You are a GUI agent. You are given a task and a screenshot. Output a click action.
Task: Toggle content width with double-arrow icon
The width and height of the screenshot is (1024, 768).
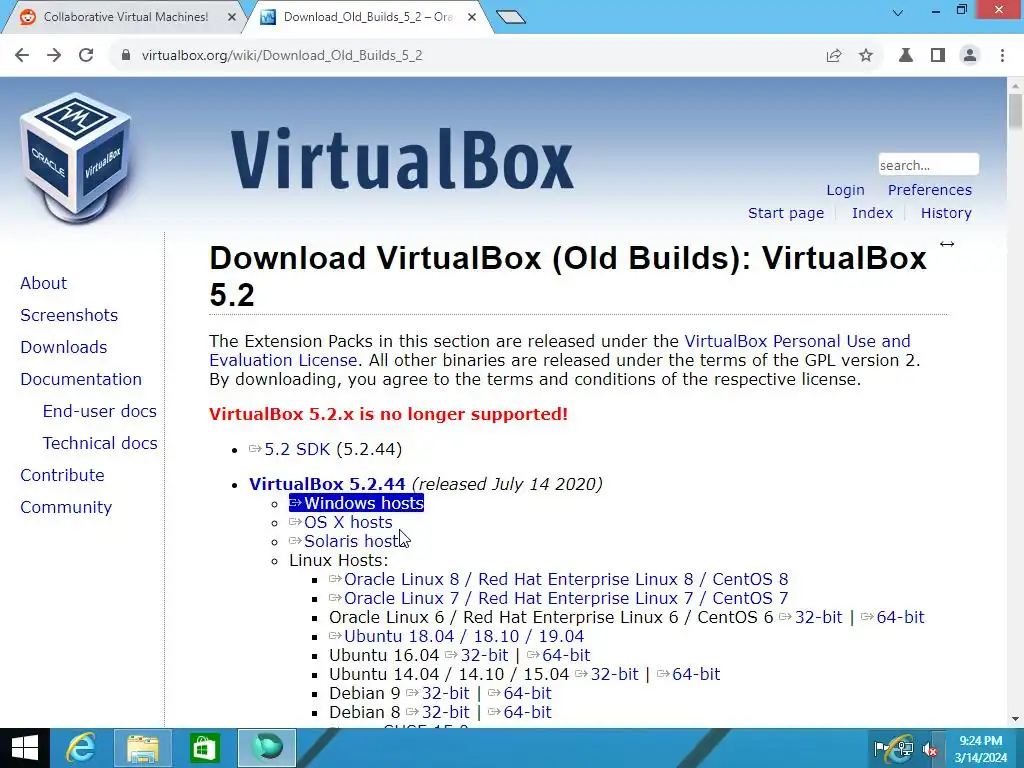click(947, 244)
